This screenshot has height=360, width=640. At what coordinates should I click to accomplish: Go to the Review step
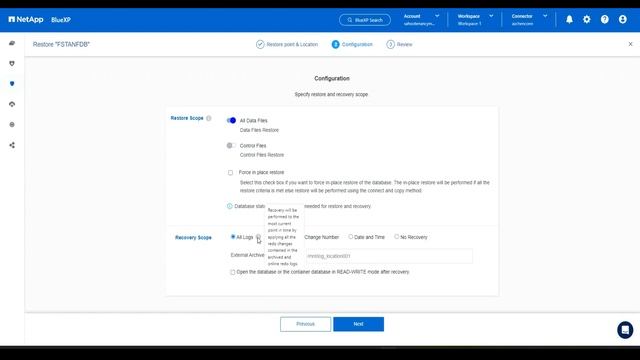399,44
